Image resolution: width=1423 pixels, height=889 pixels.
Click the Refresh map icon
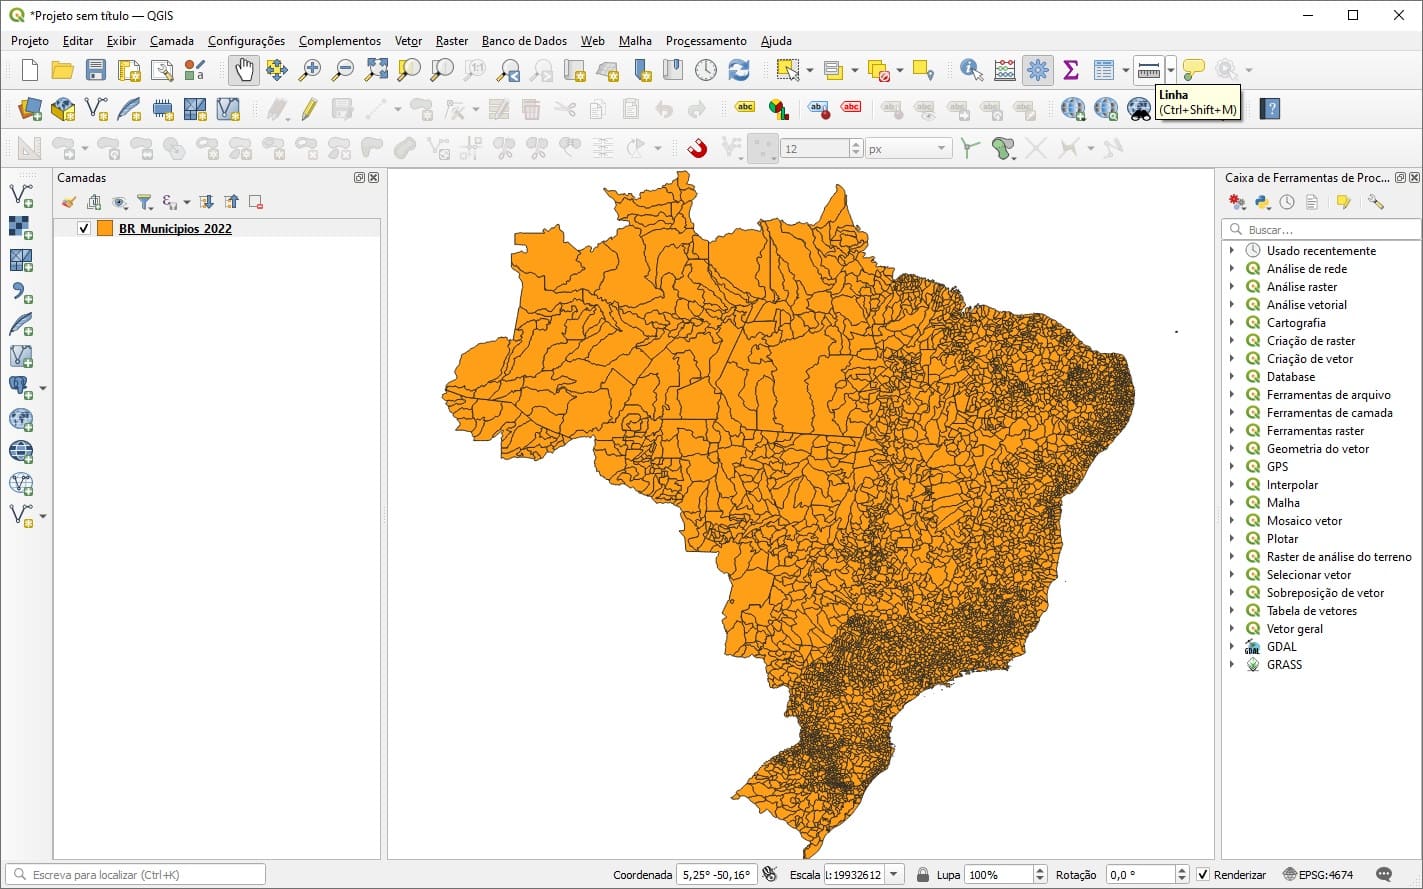[x=739, y=70]
